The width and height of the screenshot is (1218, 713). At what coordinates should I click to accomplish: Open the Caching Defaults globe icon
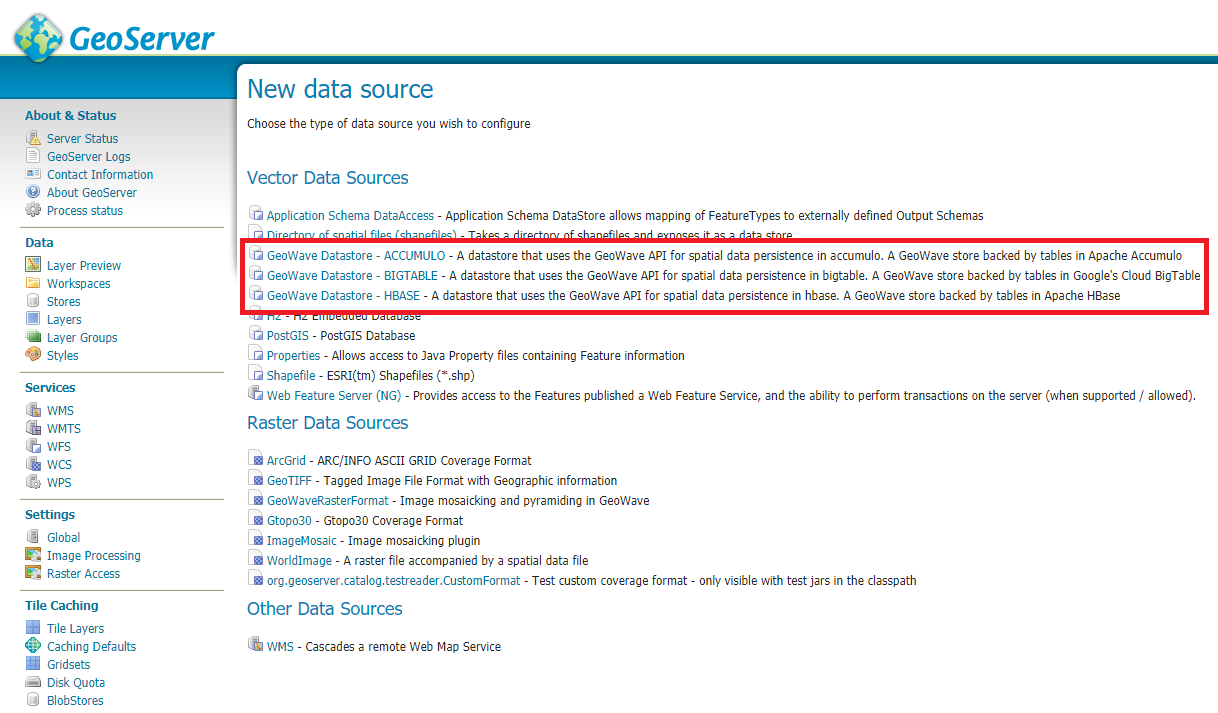(x=34, y=646)
